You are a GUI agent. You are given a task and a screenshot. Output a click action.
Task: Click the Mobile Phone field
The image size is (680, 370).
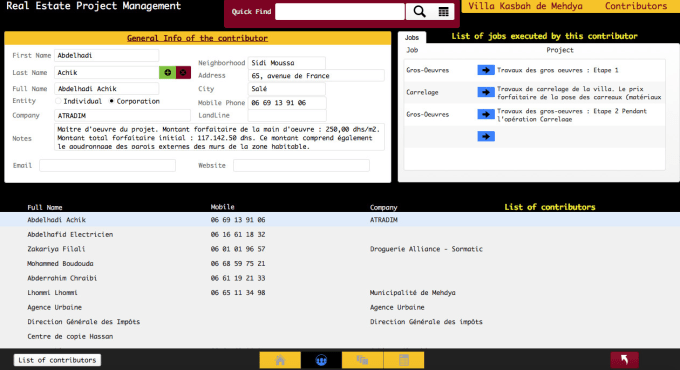click(287, 103)
